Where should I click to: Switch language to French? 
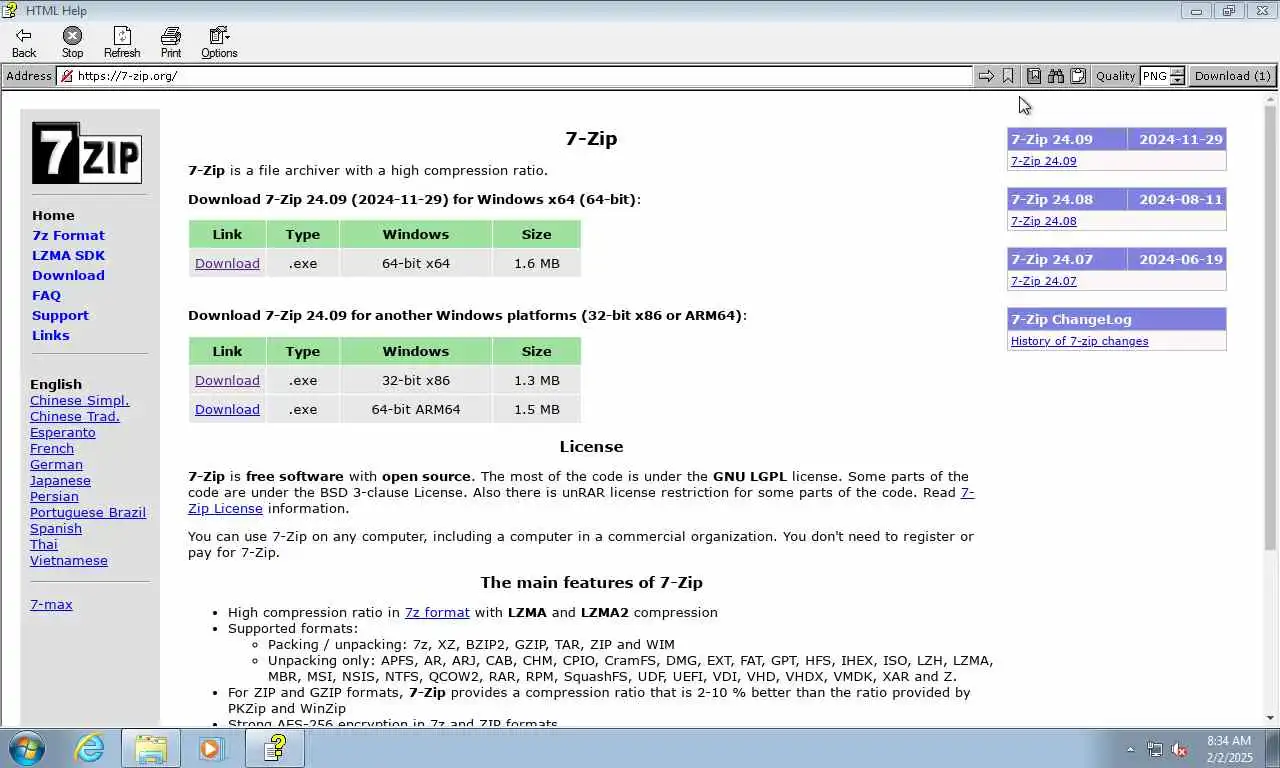pos(52,448)
